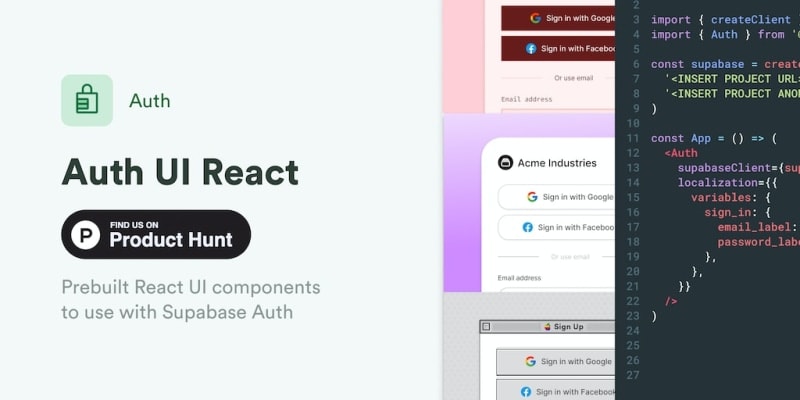Click the 'email_label:' code property
Screen dimensions: 800x400
click(x=757, y=227)
